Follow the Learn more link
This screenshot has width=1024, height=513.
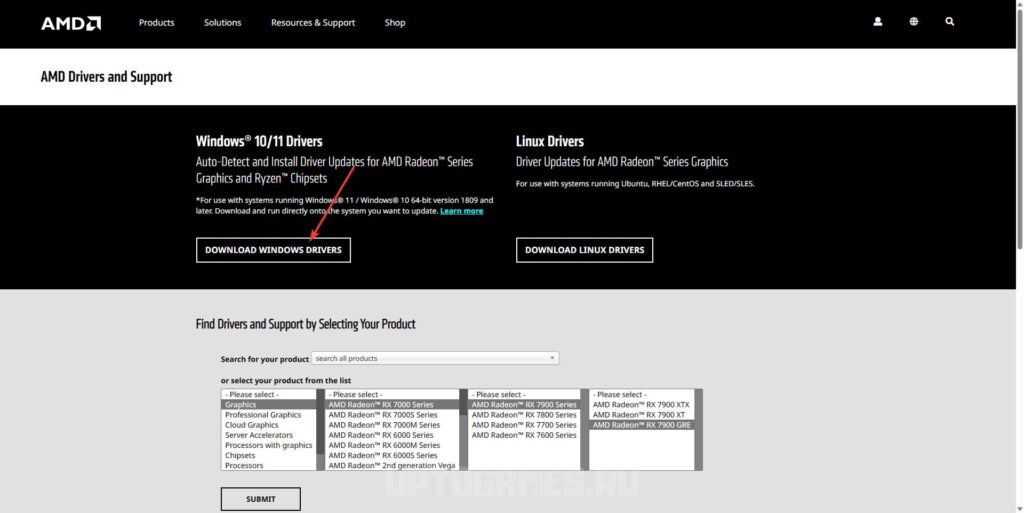pos(461,211)
